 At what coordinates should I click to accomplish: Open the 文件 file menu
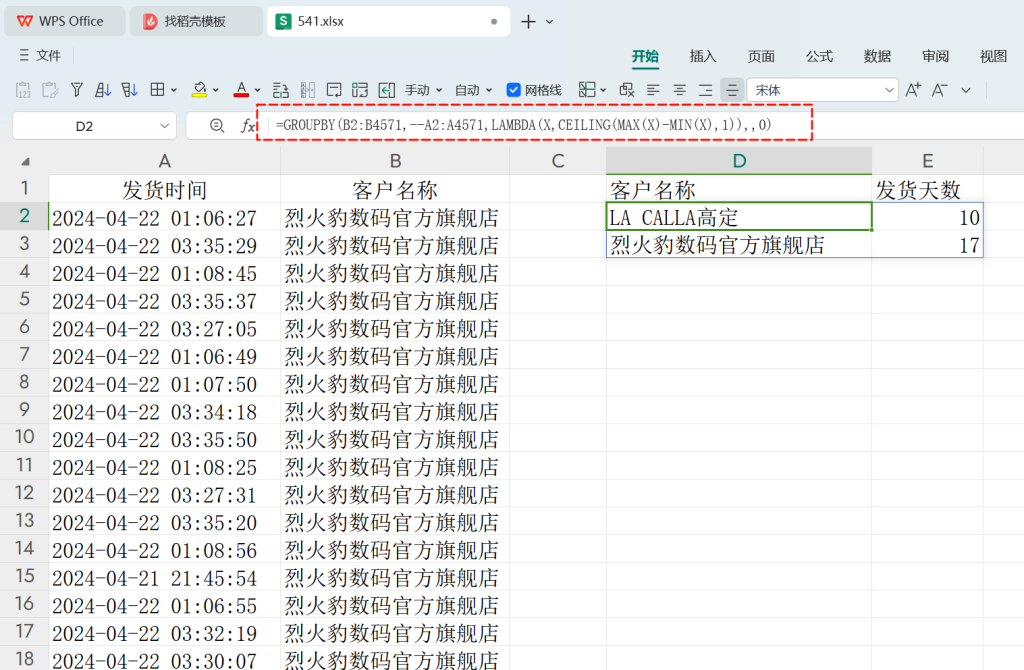click(40, 56)
